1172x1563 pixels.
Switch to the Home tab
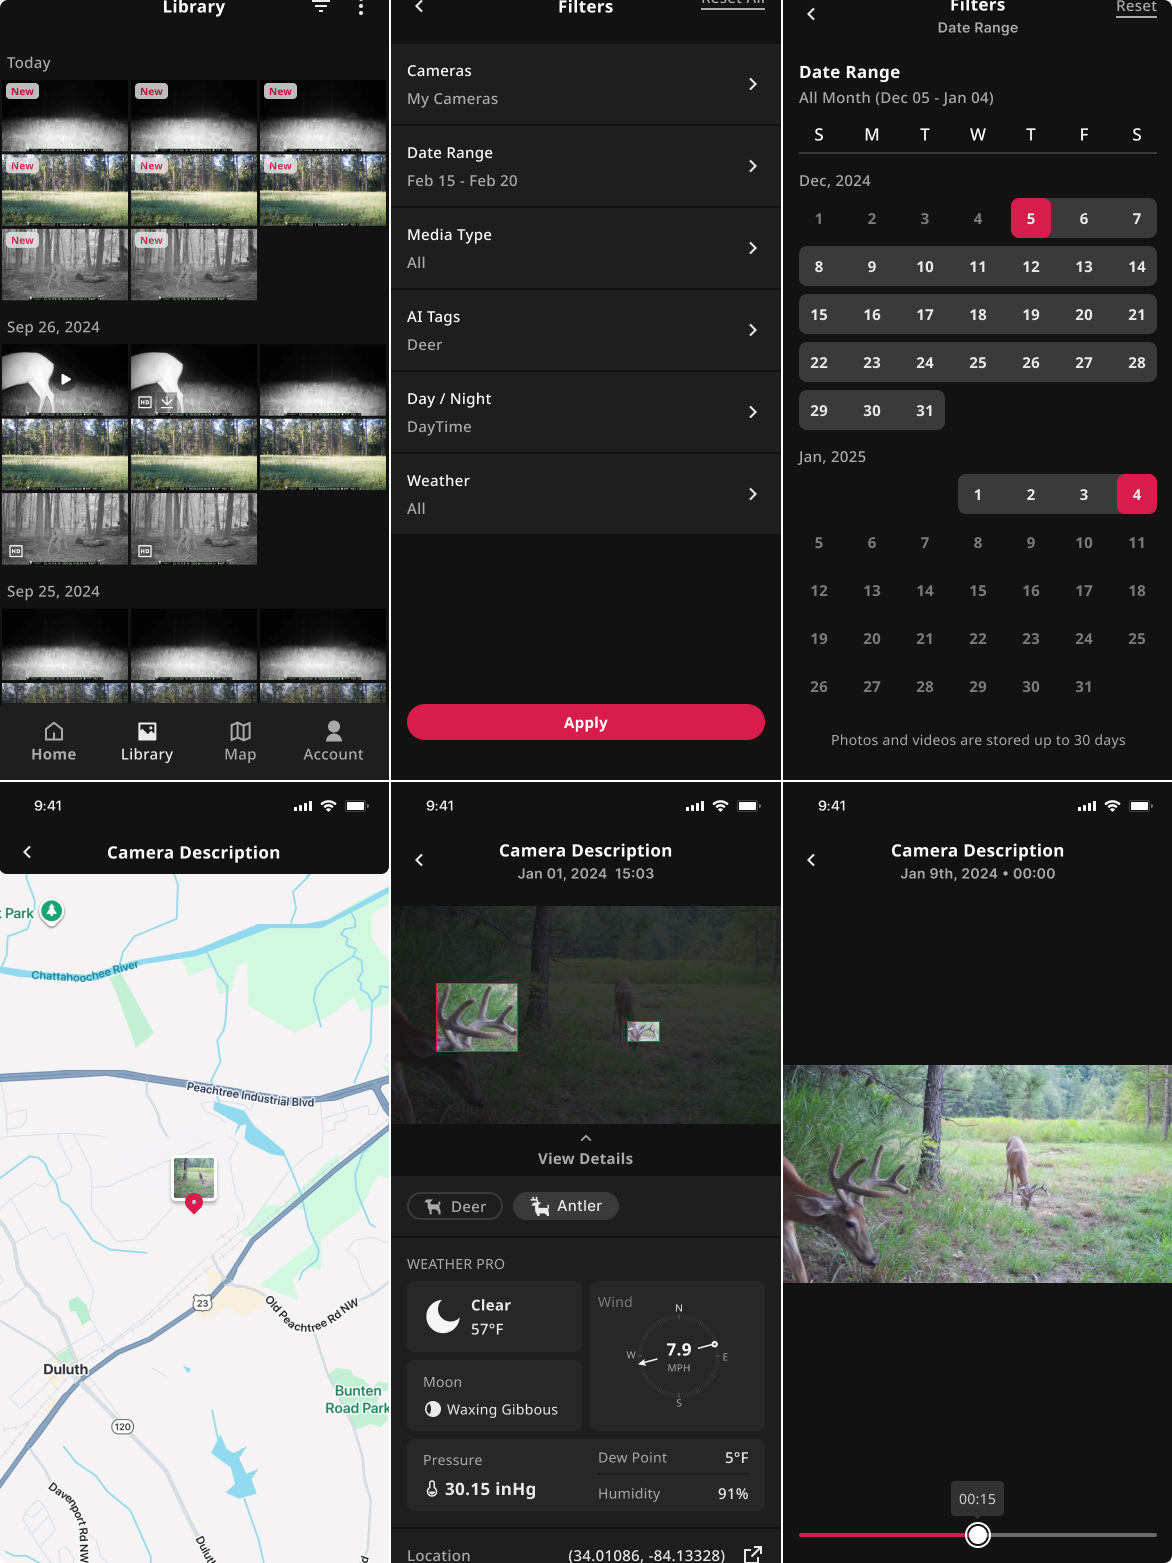tap(54, 741)
